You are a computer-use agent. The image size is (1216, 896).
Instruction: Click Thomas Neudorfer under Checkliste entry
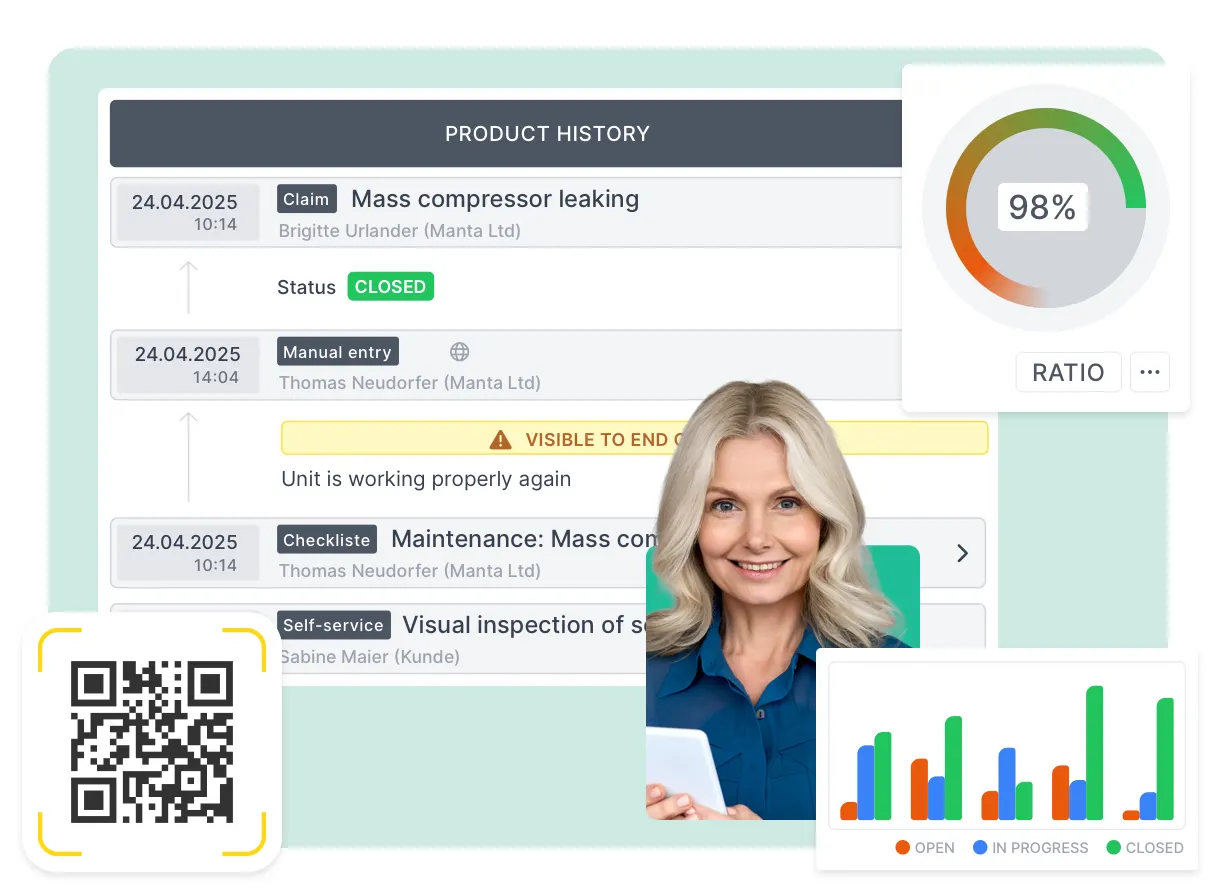(410, 571)
